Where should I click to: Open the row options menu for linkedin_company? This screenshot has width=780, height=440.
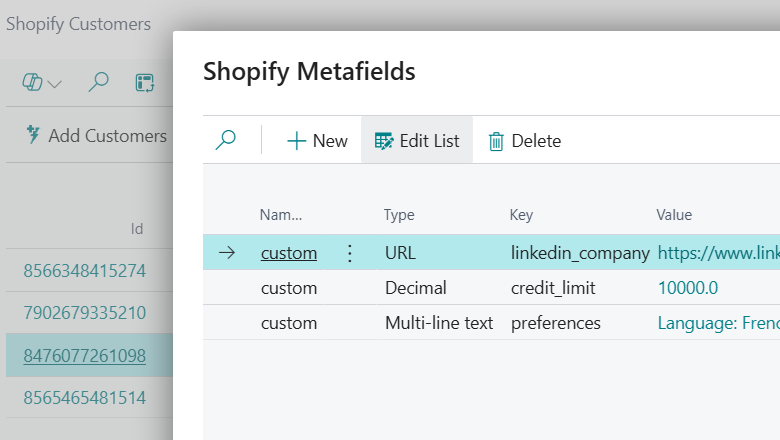[350, 253]
